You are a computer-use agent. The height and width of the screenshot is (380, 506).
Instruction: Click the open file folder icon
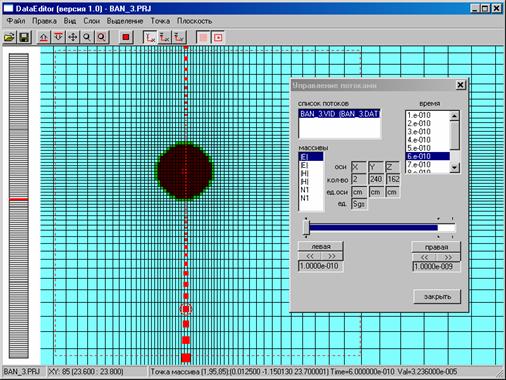(x=10, y=37)
